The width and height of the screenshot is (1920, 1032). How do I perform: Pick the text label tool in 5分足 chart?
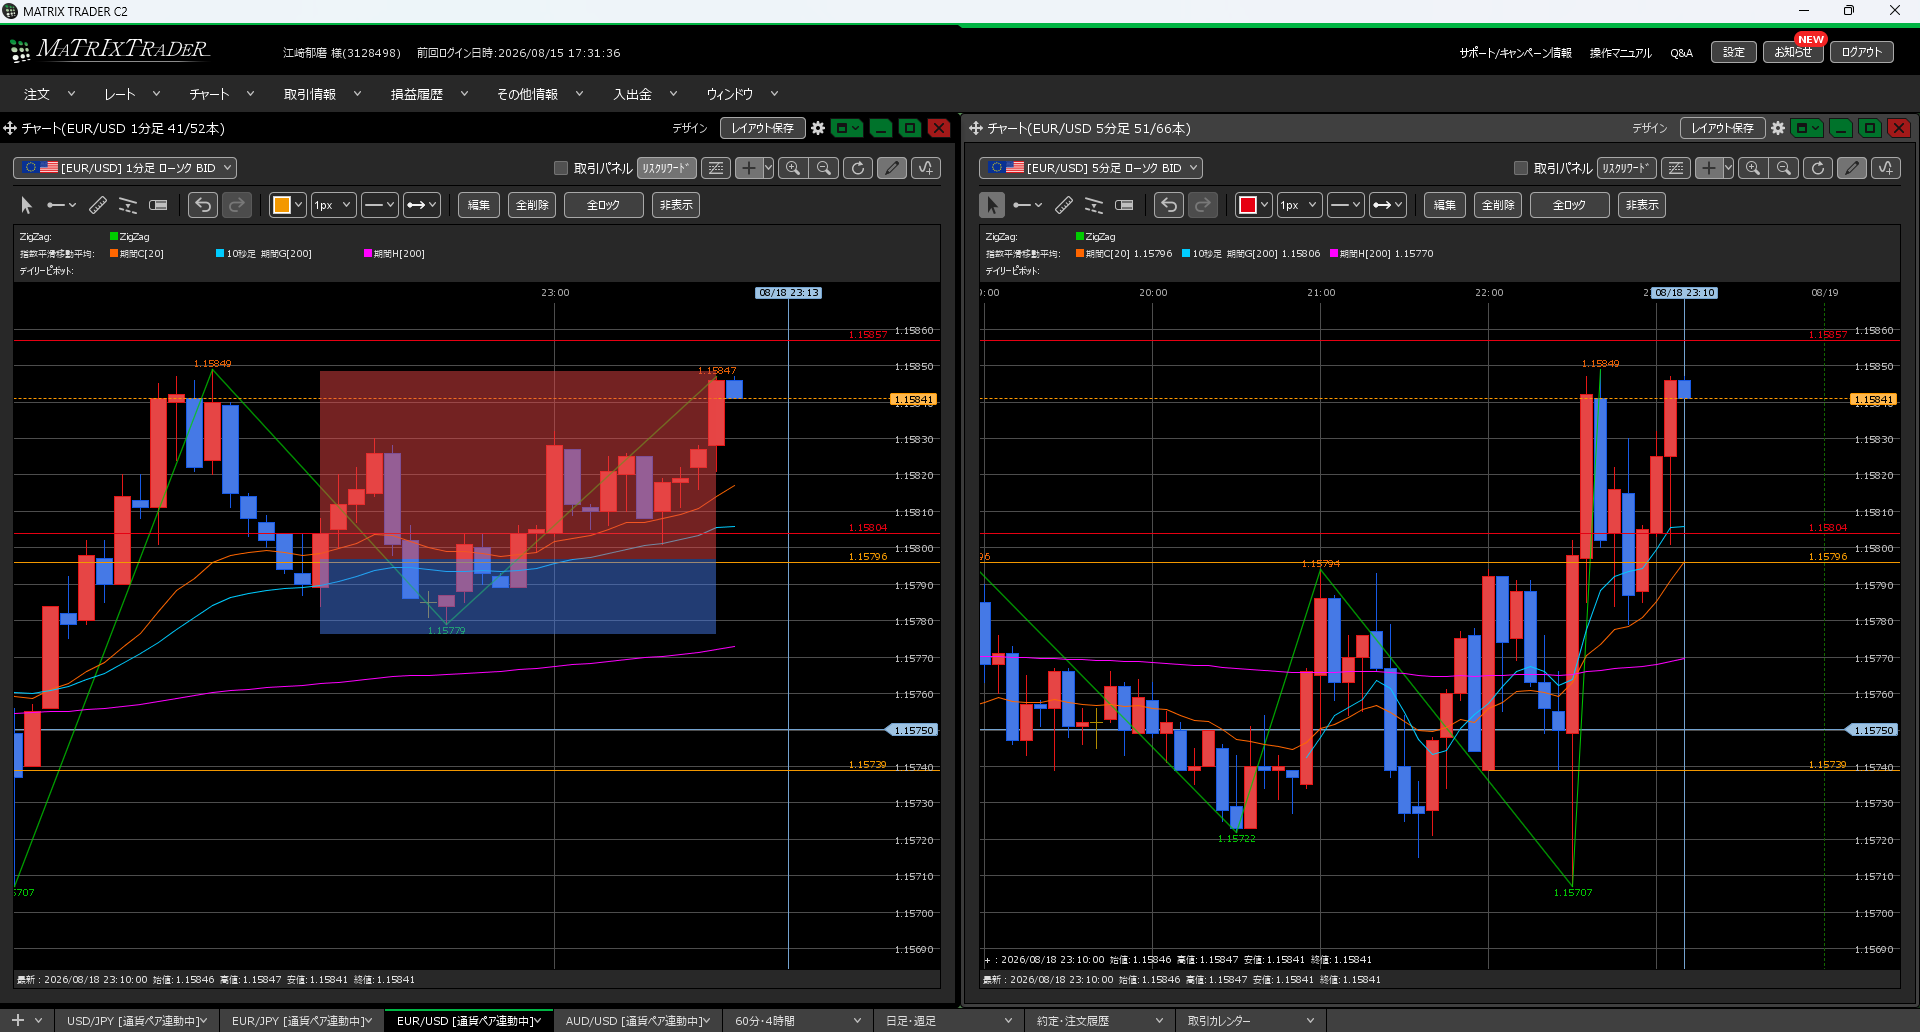click(x=1124, y=205)
